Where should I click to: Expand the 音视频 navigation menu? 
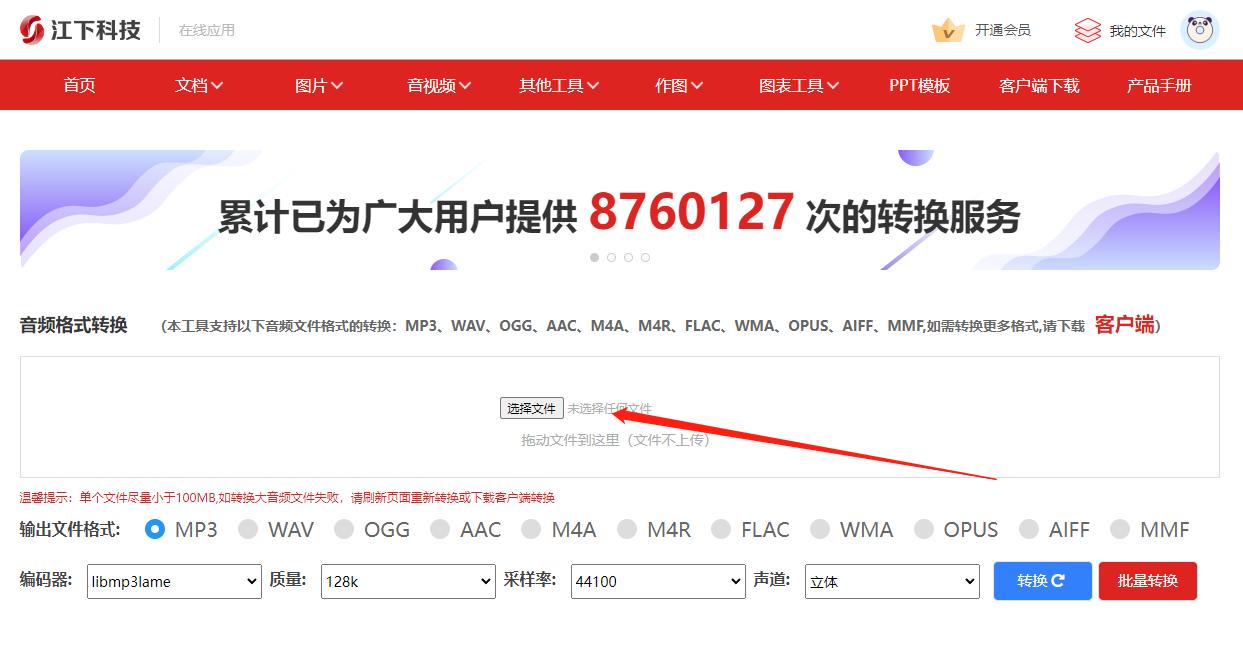[438, 85]
